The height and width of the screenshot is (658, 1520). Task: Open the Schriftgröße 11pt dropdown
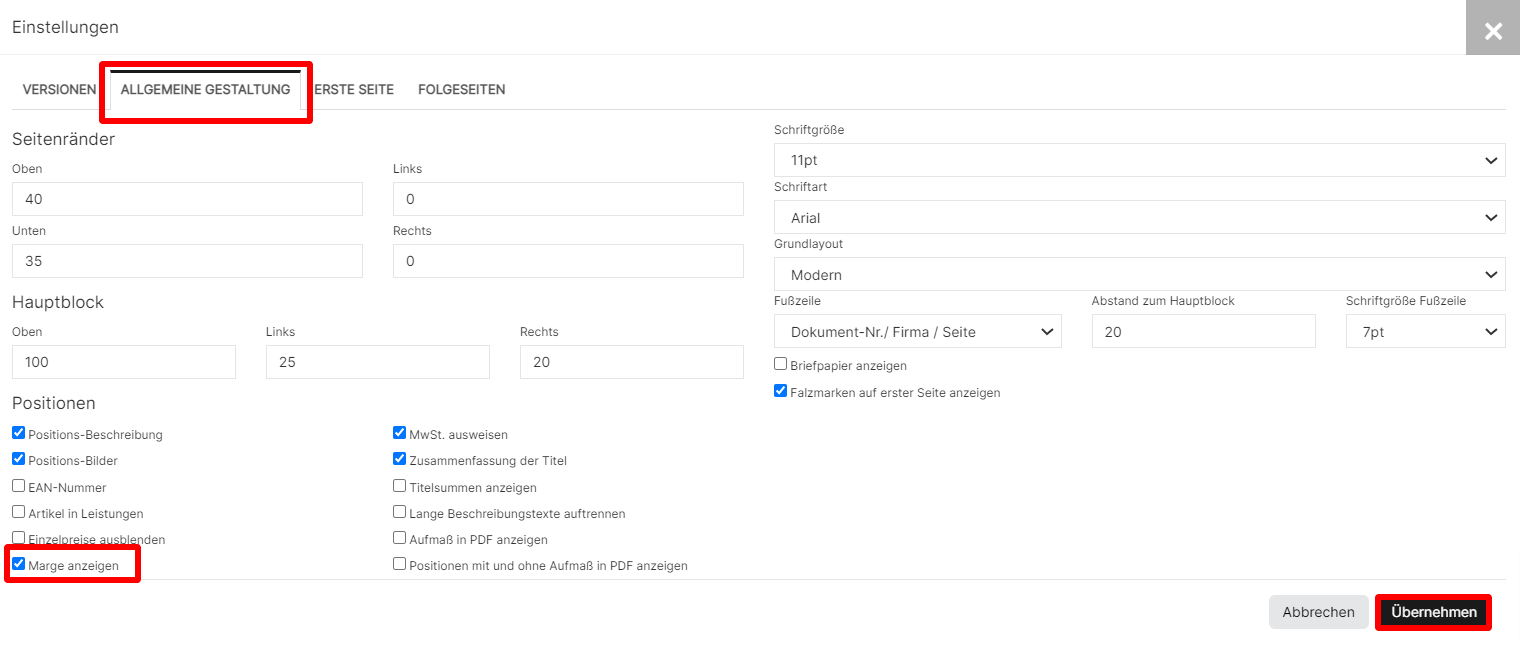click(1139, 160)
